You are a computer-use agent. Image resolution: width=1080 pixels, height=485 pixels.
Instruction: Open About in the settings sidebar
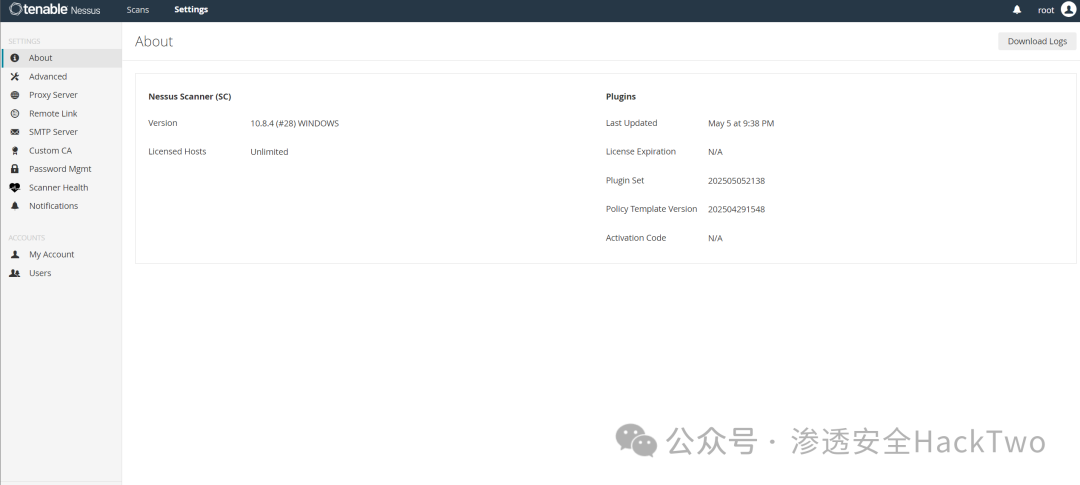61,58
